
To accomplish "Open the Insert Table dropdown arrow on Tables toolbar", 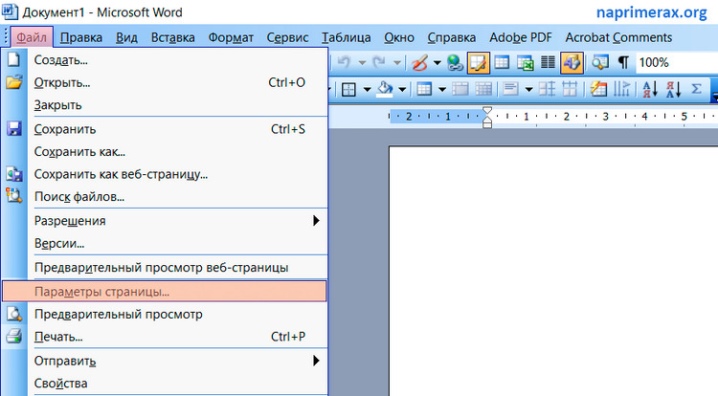I will [442, 89].
